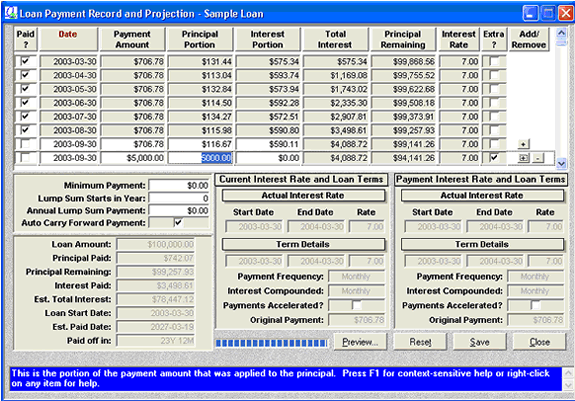Image resolution: width=575 pixels, height=401 pixels.
Task: Toggle Payments Accelerated under Payment Interest Rate terms
Action: pos(535,305)
